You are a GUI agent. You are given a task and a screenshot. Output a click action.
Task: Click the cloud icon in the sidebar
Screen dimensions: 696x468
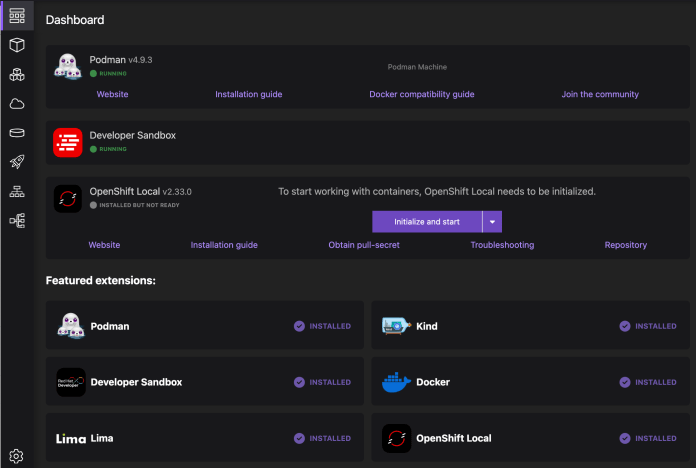(17, 103)
